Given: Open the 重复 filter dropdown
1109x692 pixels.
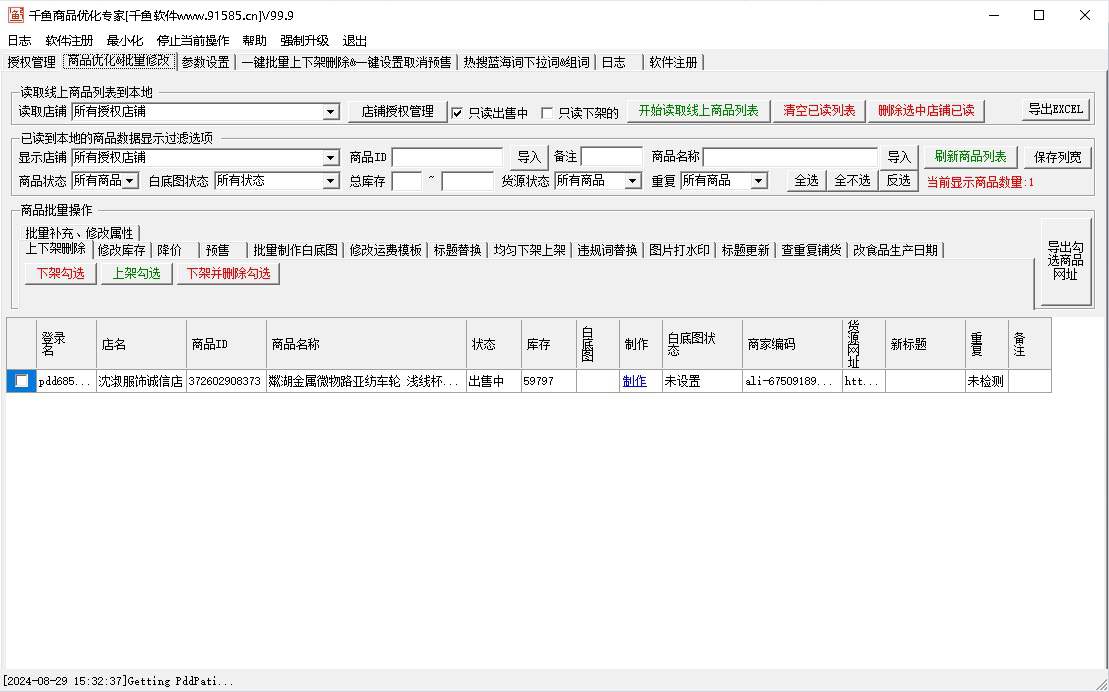Looking at the screenshot, I should click(x=758, y=181).
